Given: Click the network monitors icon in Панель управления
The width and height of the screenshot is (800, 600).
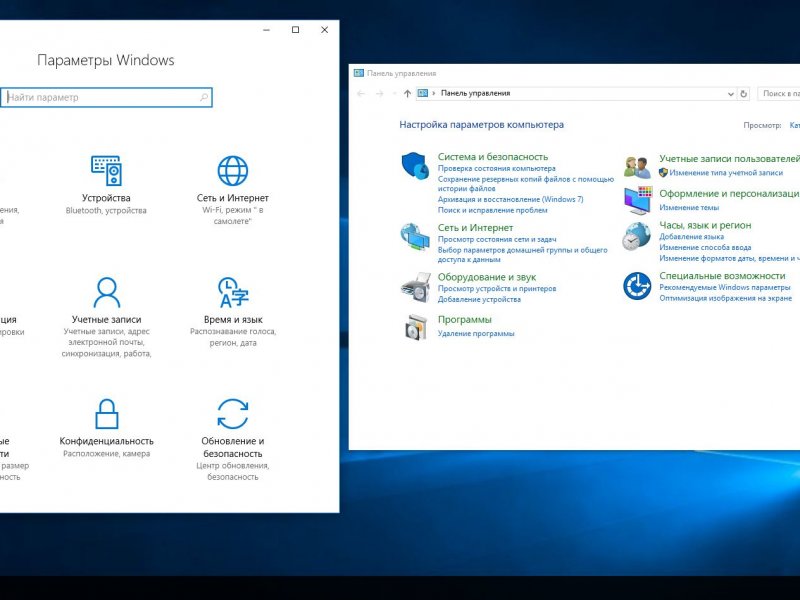Looking at the screenshot, I should click(415, 236).
